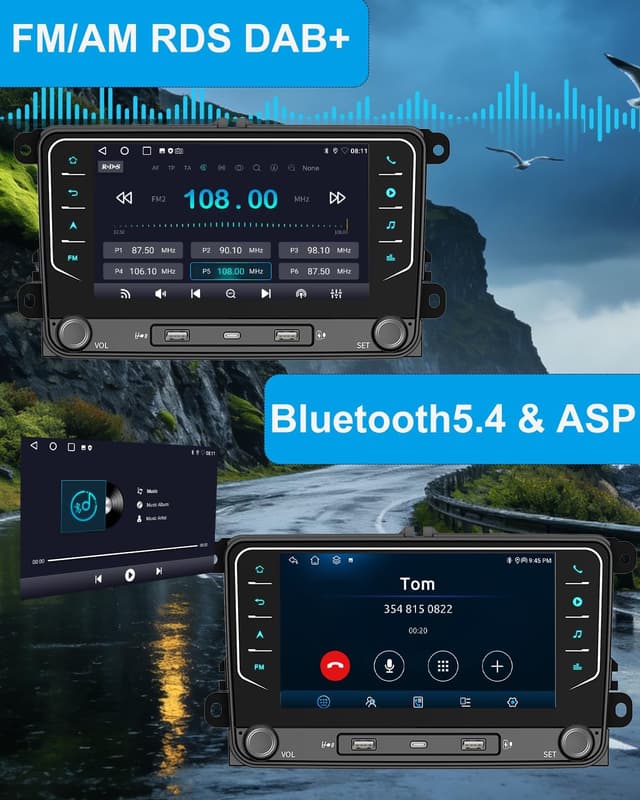This screenshot has height=800, width=640.
Task: Tap the music note side key on call unit
Action: [x=577, y=634]
